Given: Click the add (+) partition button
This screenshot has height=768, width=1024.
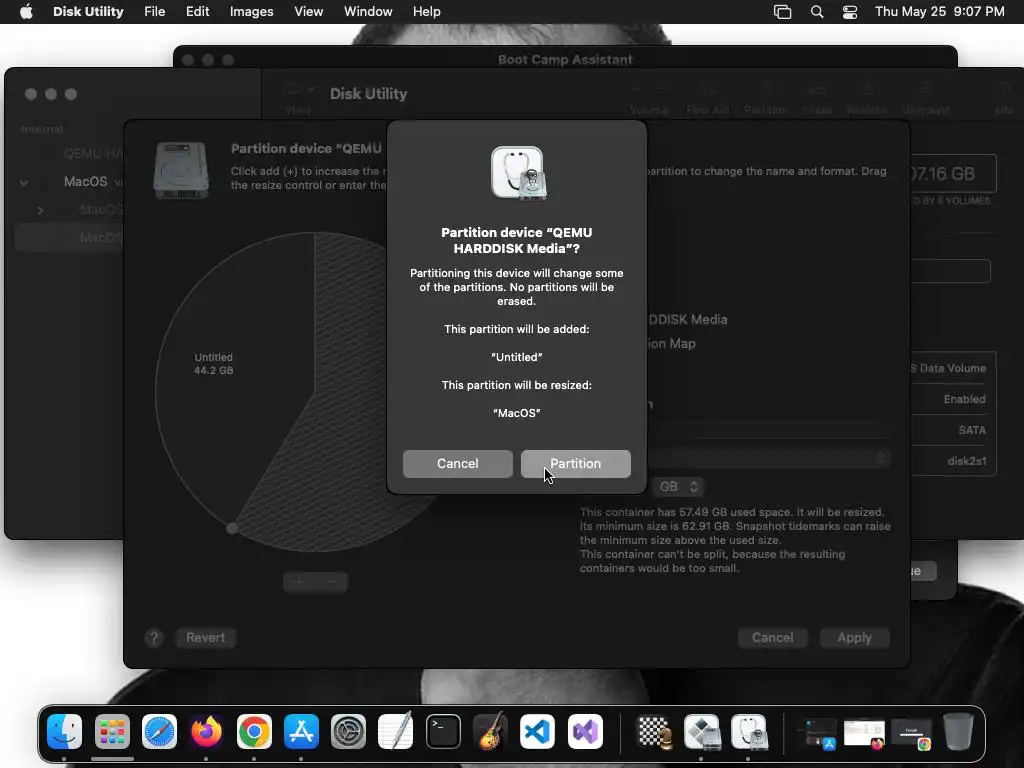Looking at the screenshot, I should click(299, 582).
